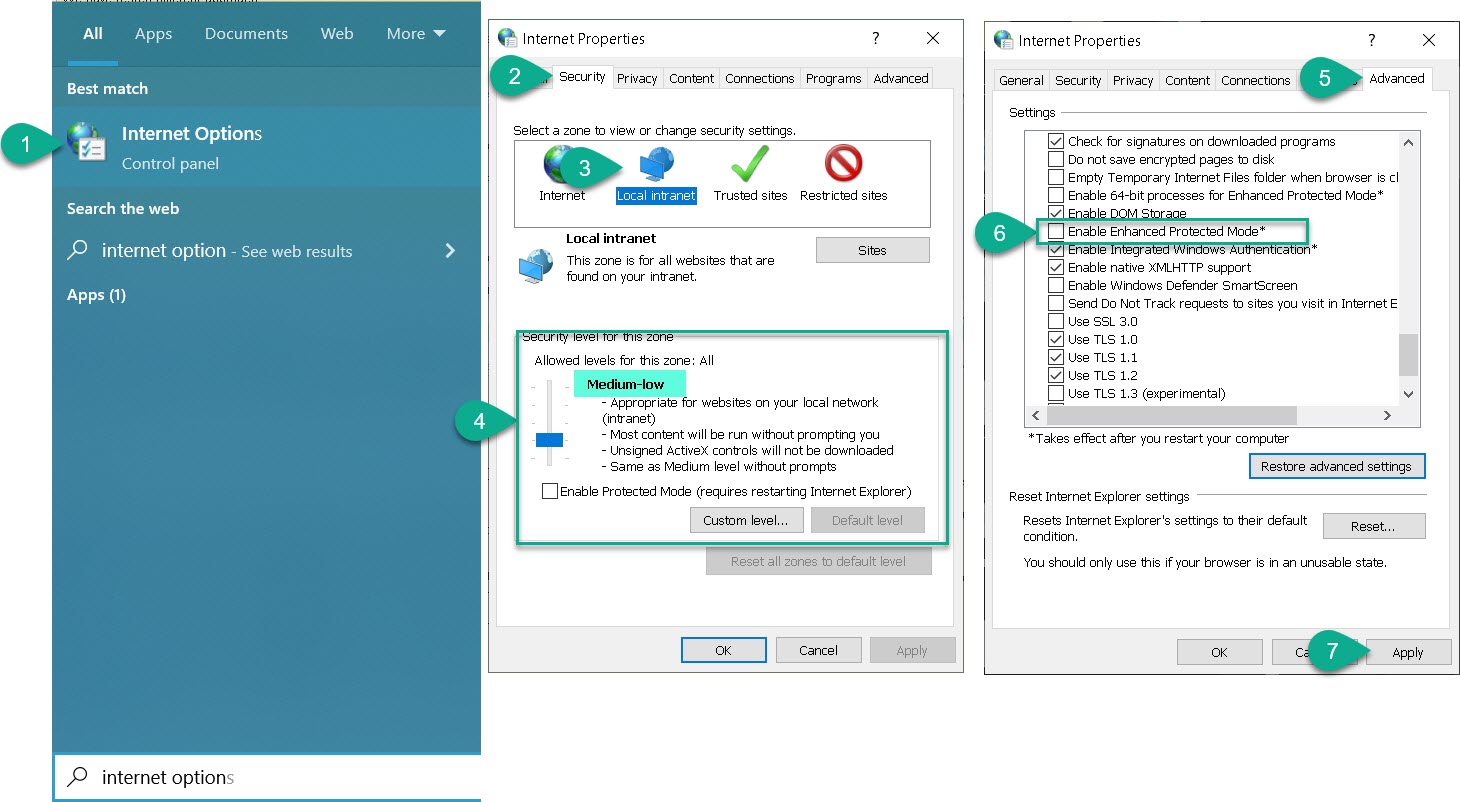Click the Custom level button

pos(745,520)
